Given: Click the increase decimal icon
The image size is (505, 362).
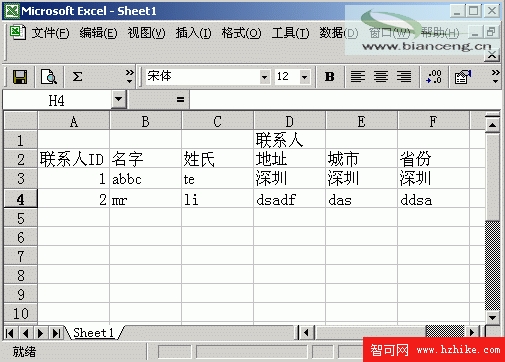Looking at the screenshot, I should pyautogui.click(x=434, y=77).
